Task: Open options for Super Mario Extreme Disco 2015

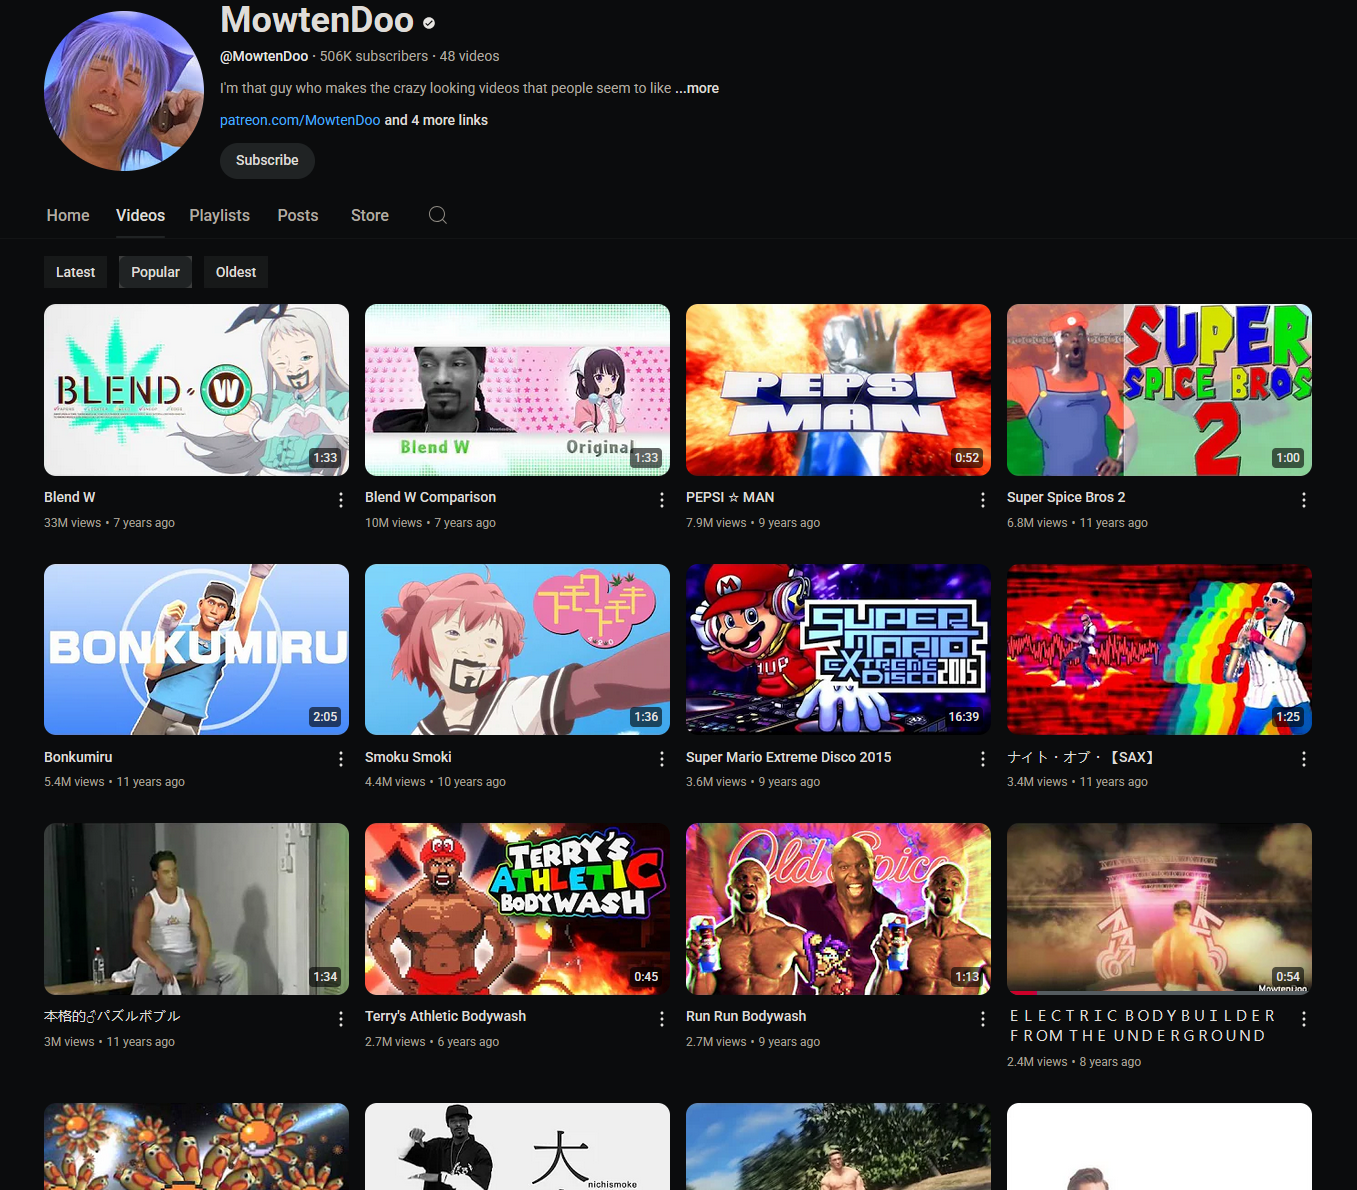Action: click(983, 759)
